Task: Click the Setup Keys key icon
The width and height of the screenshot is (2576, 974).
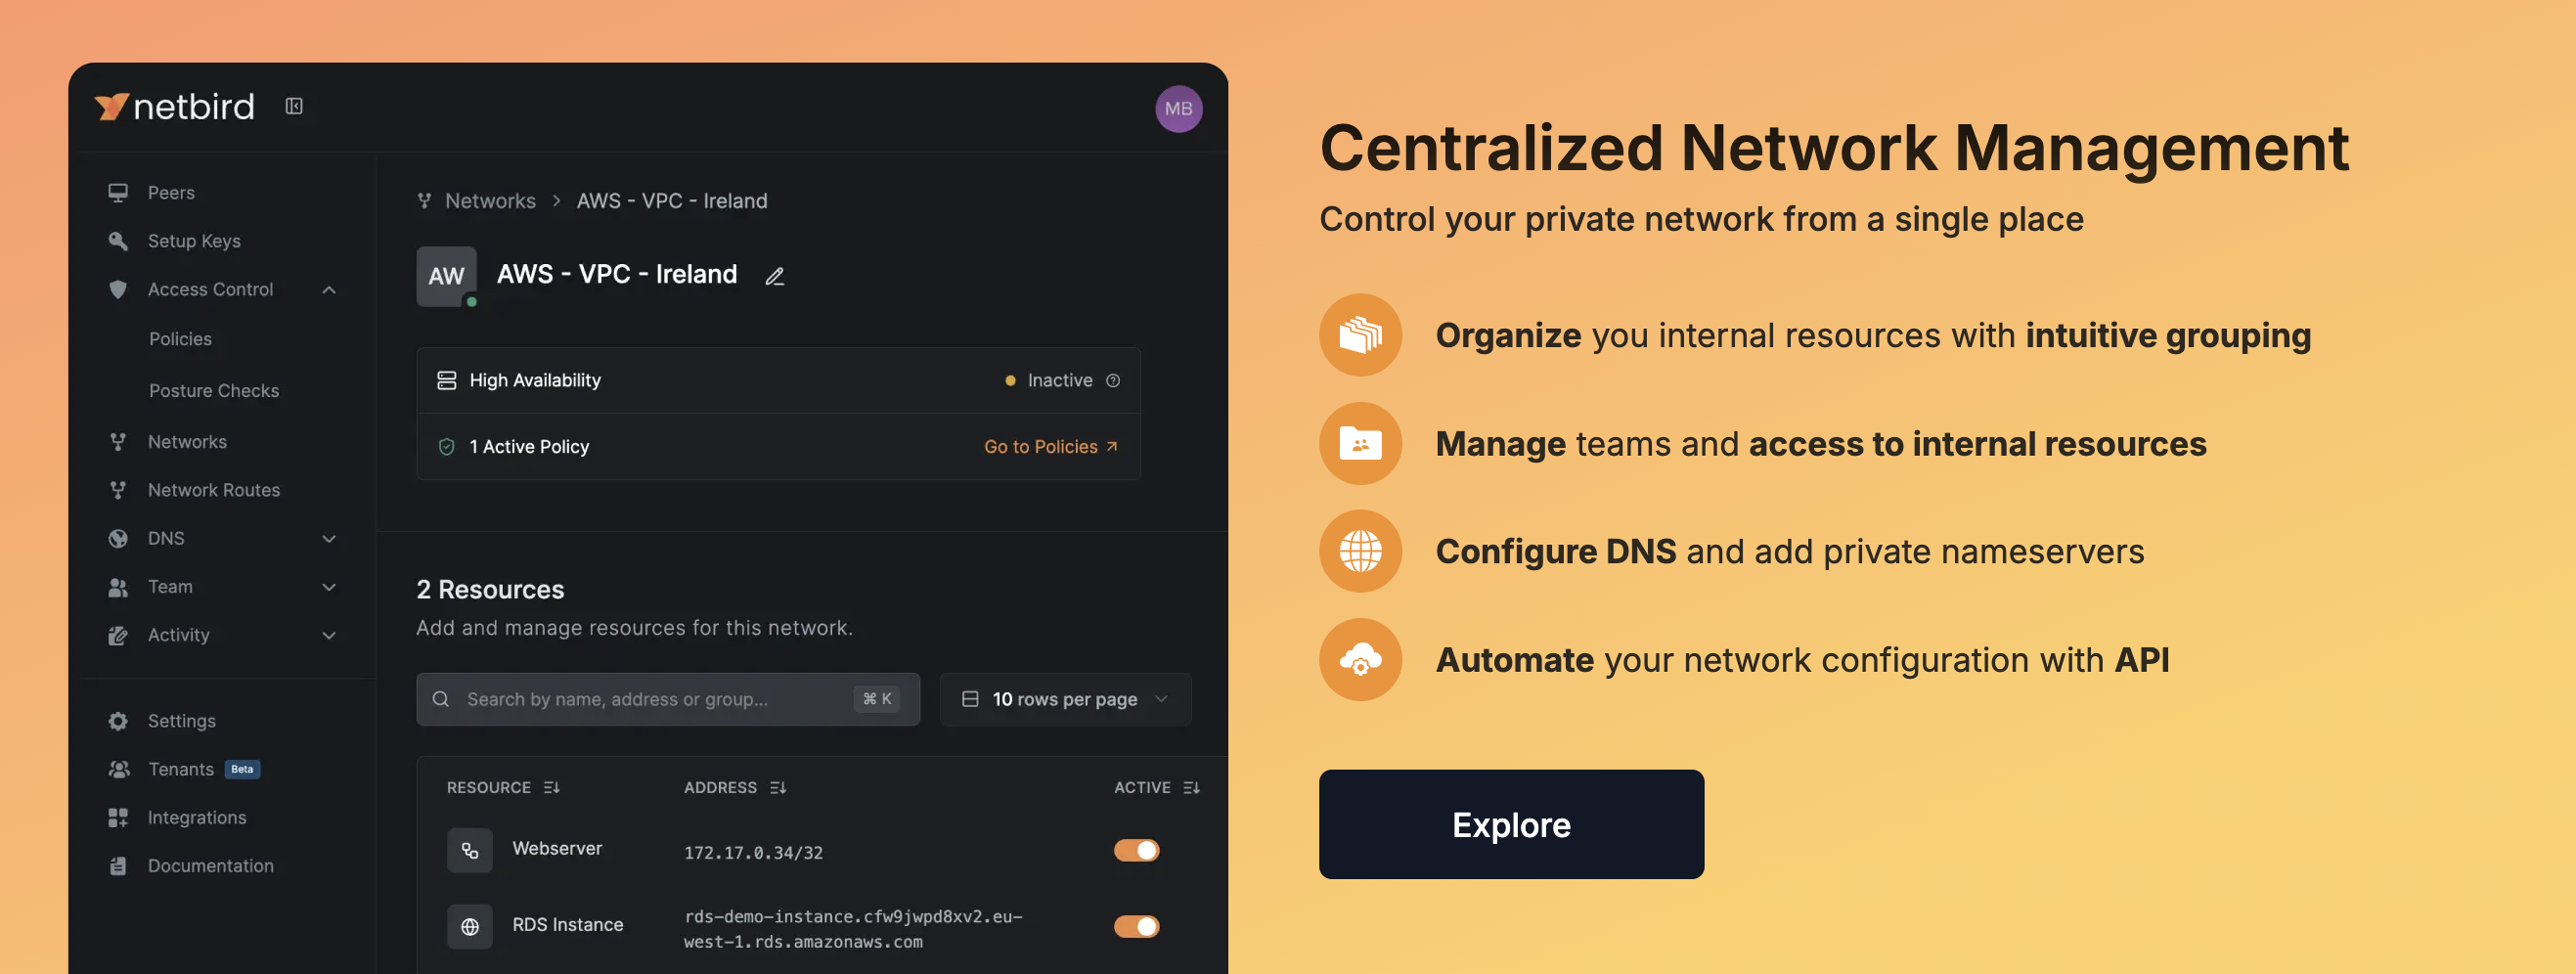Action: tap(118, 241)
